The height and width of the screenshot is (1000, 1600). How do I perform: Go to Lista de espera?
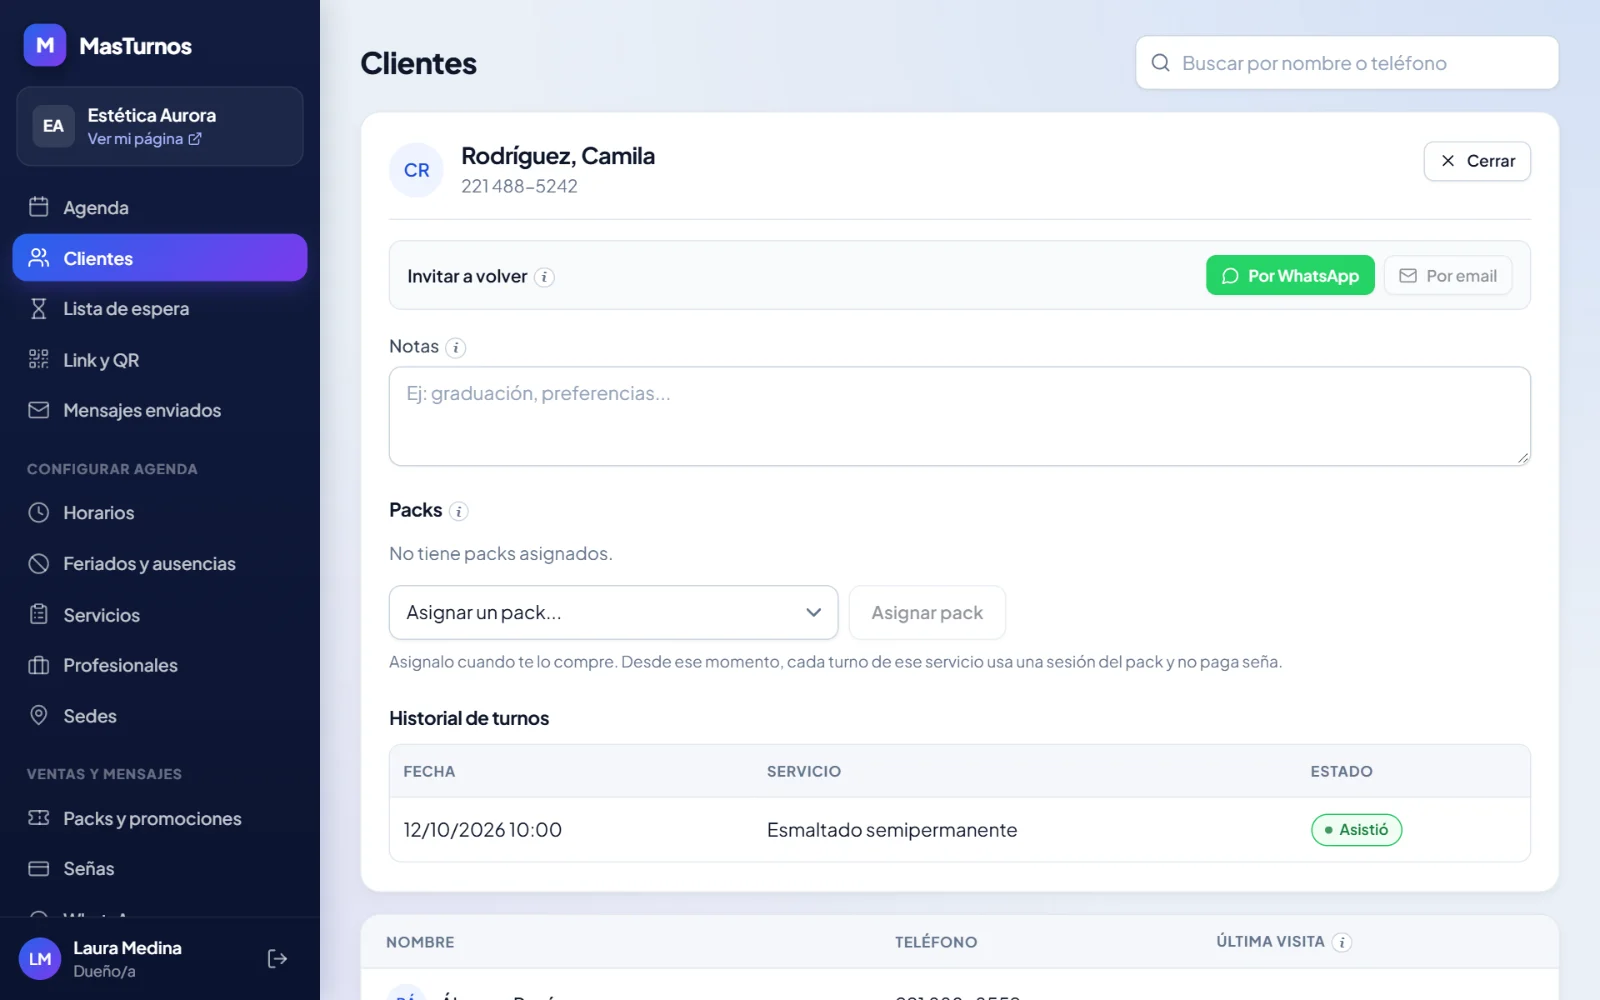click(160, 309)
